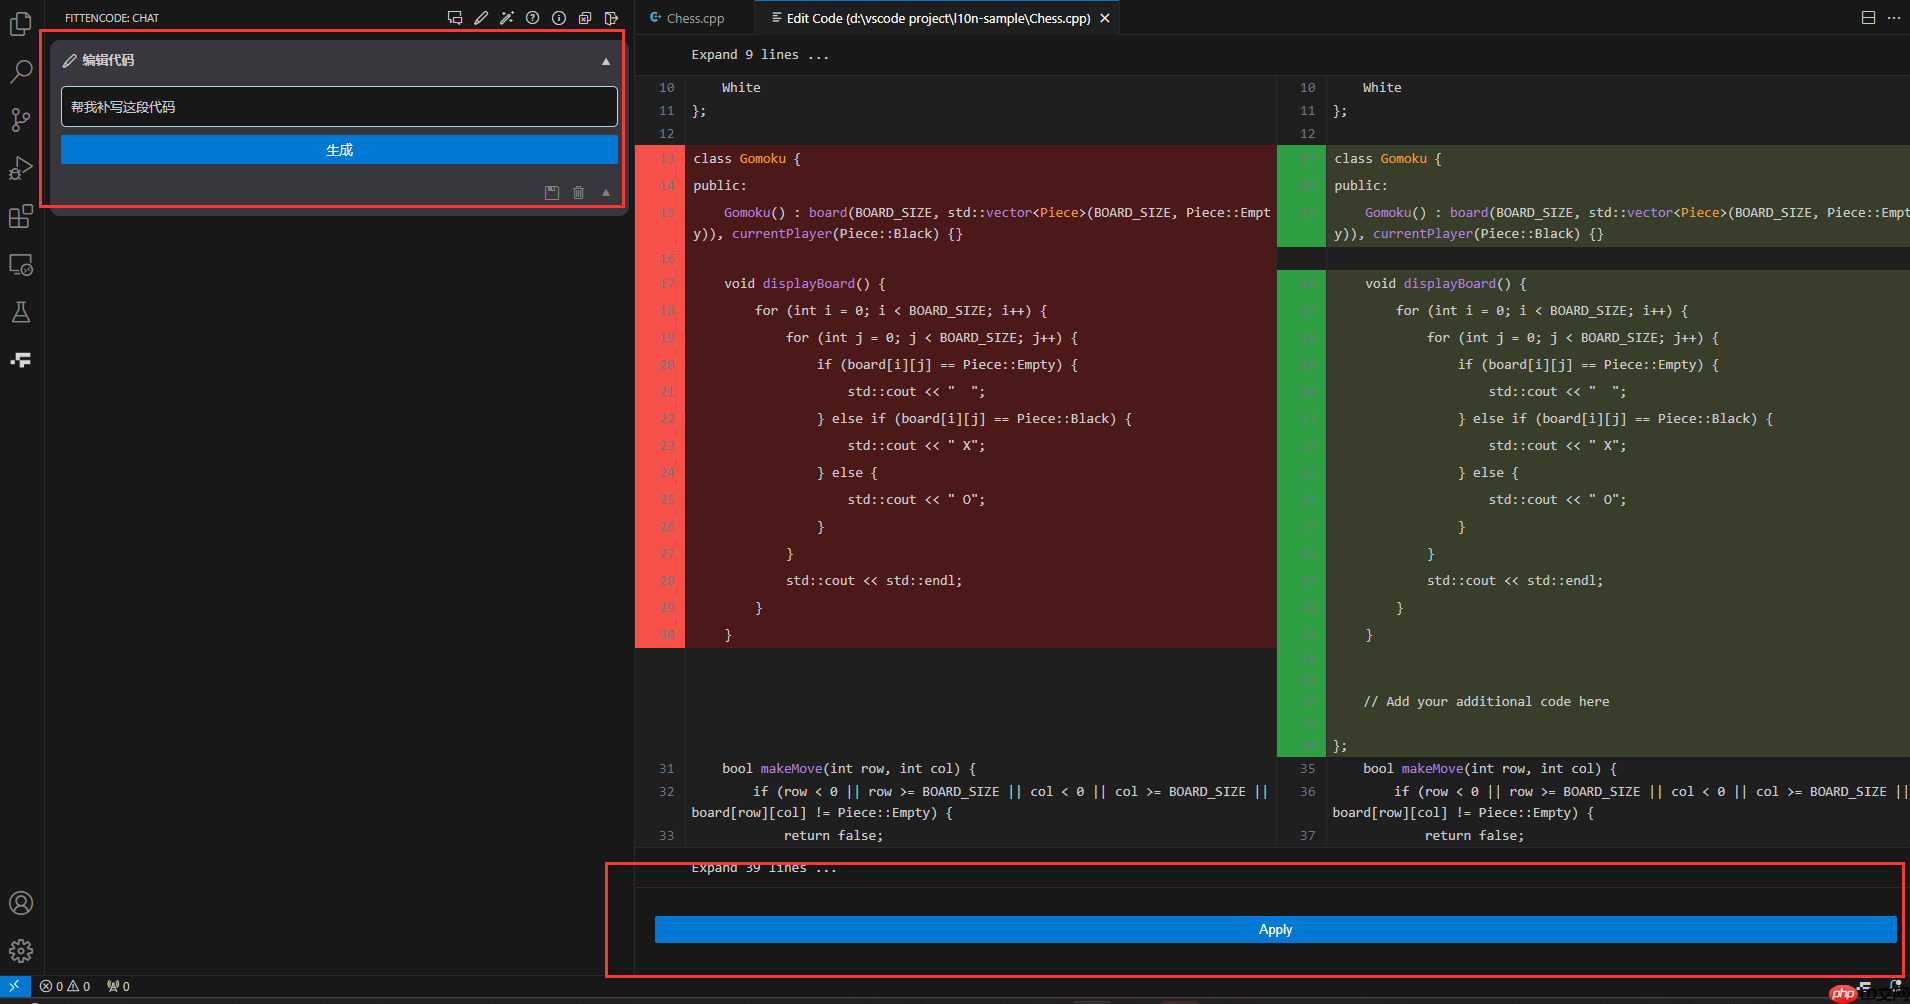Expand the hidden 9 lines of code
This screenshot has width=1910, height=1004.
coord(761,54)
